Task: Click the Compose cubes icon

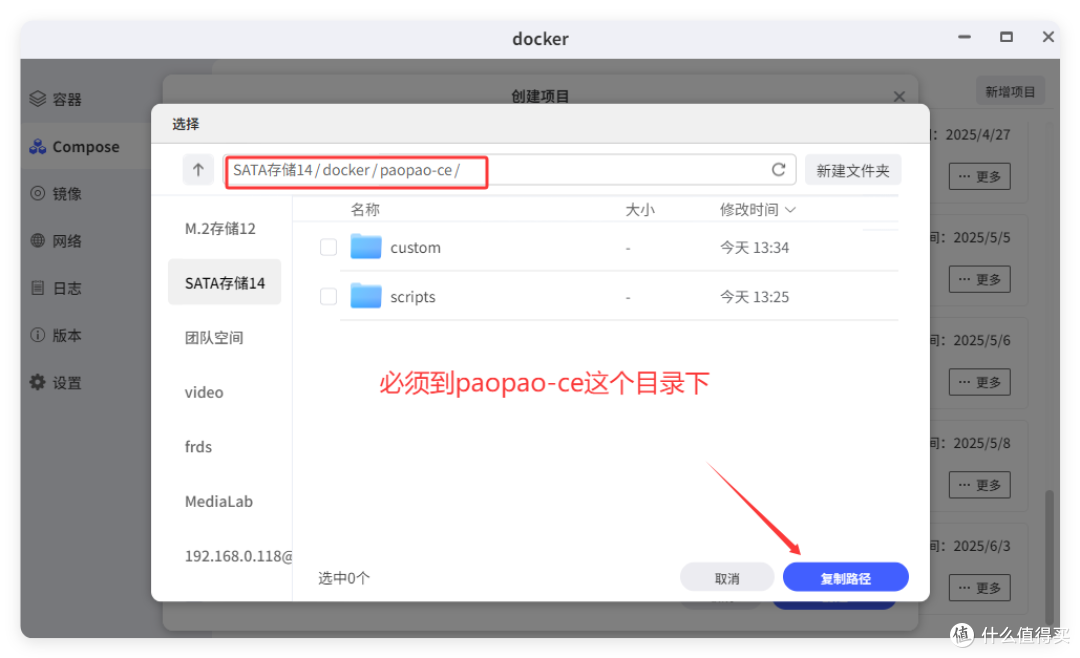Action: pos(38,147)
